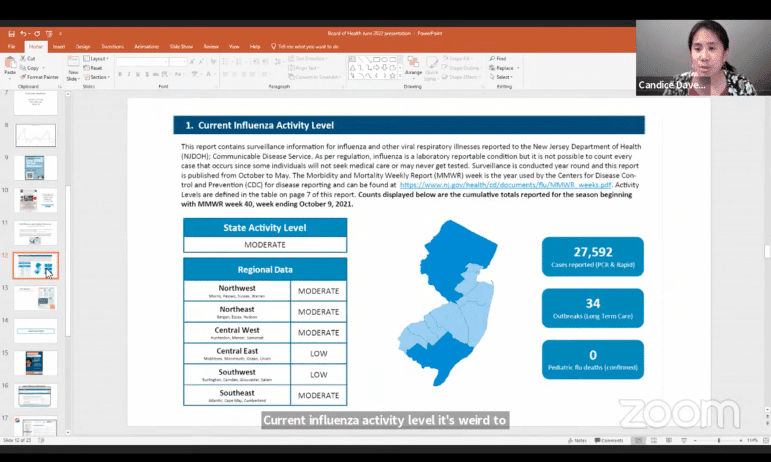Open the Layout dropdown
The image size is (771, 462).
pyautogui.click(x=96, y=58)
